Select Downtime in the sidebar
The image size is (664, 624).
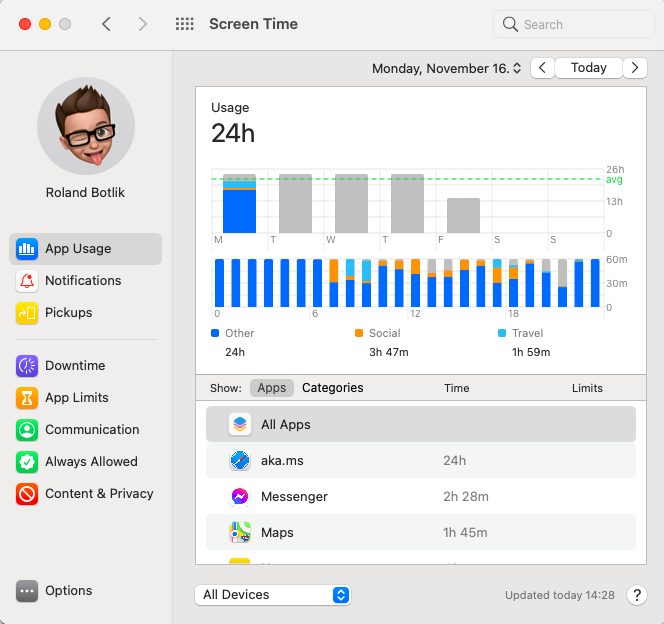pyautogui.click(x=86, y=366)
